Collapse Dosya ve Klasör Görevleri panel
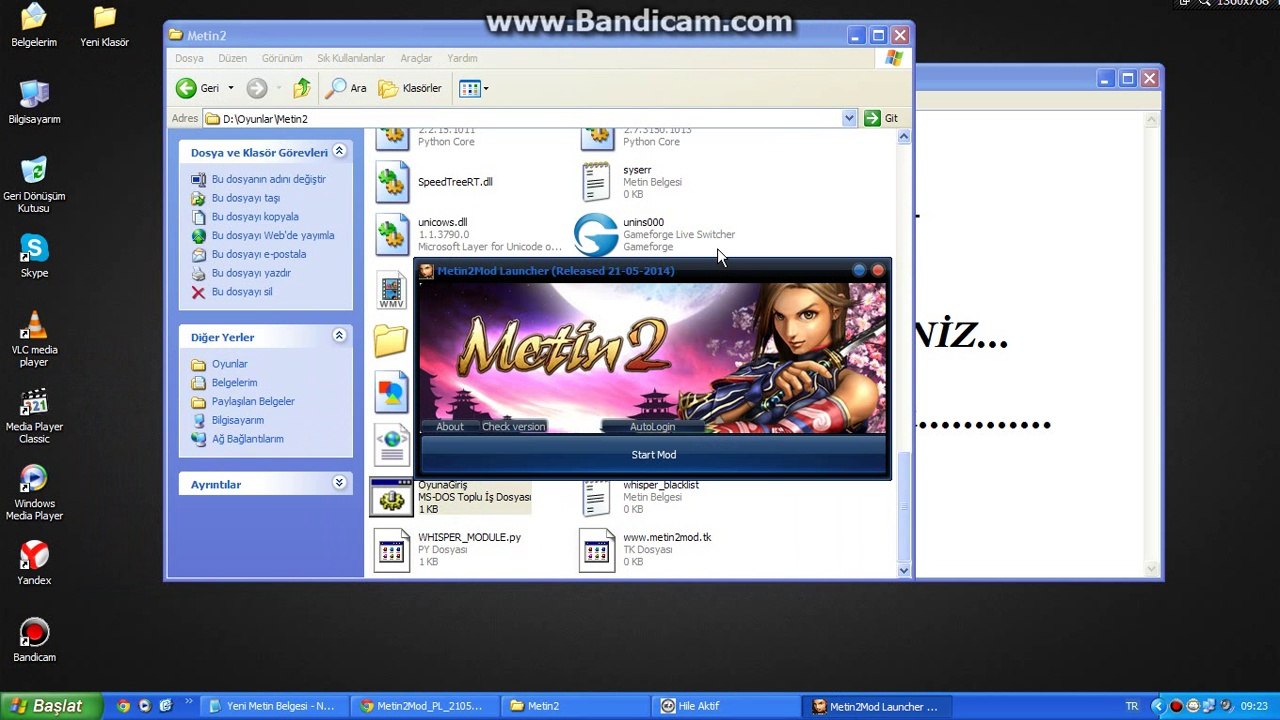 [339, 151]
